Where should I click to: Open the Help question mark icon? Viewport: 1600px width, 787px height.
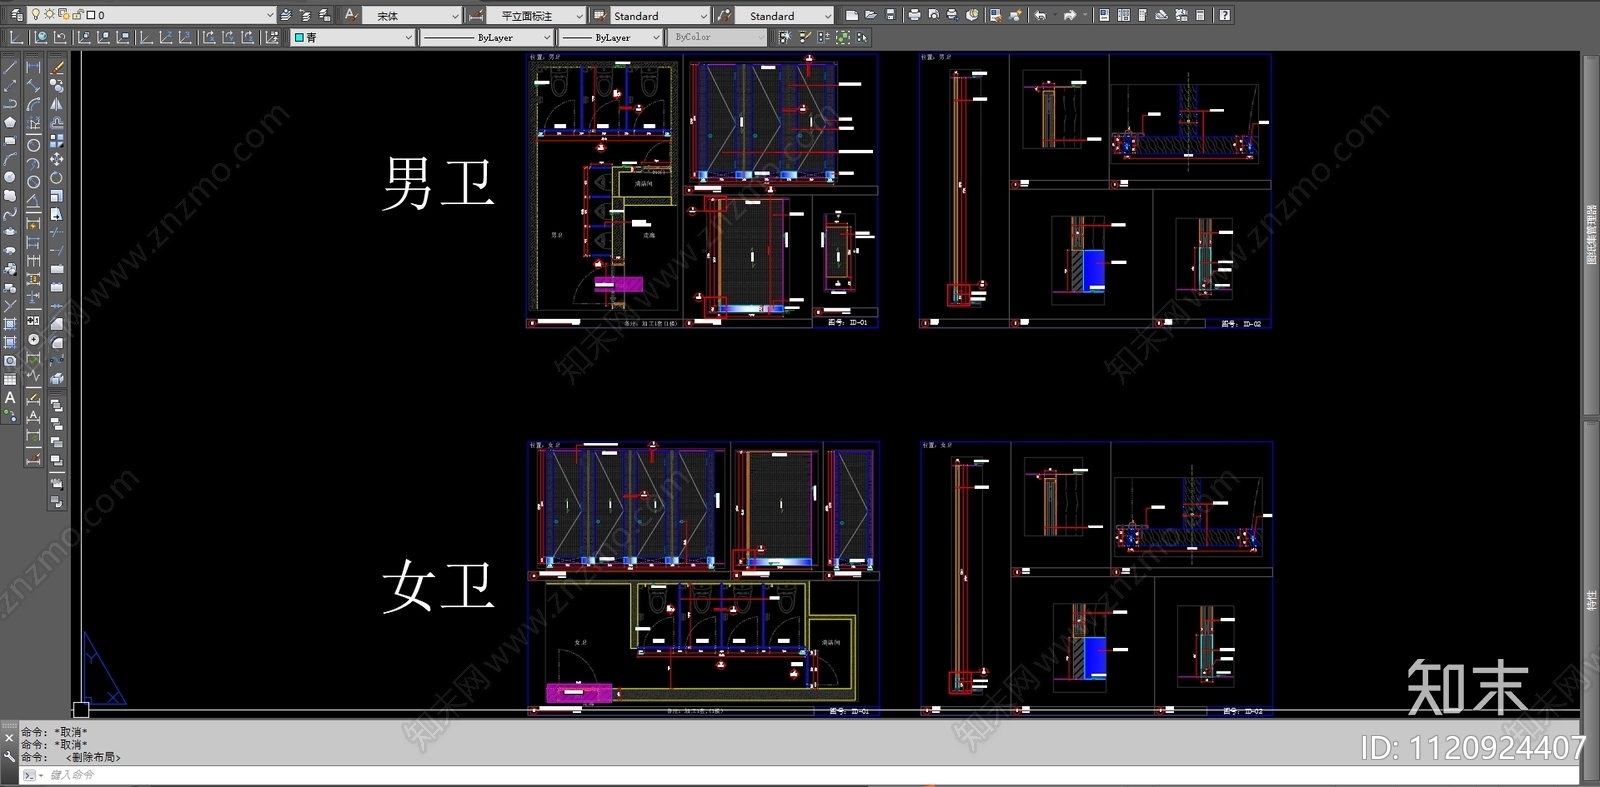click(1224, 15)
